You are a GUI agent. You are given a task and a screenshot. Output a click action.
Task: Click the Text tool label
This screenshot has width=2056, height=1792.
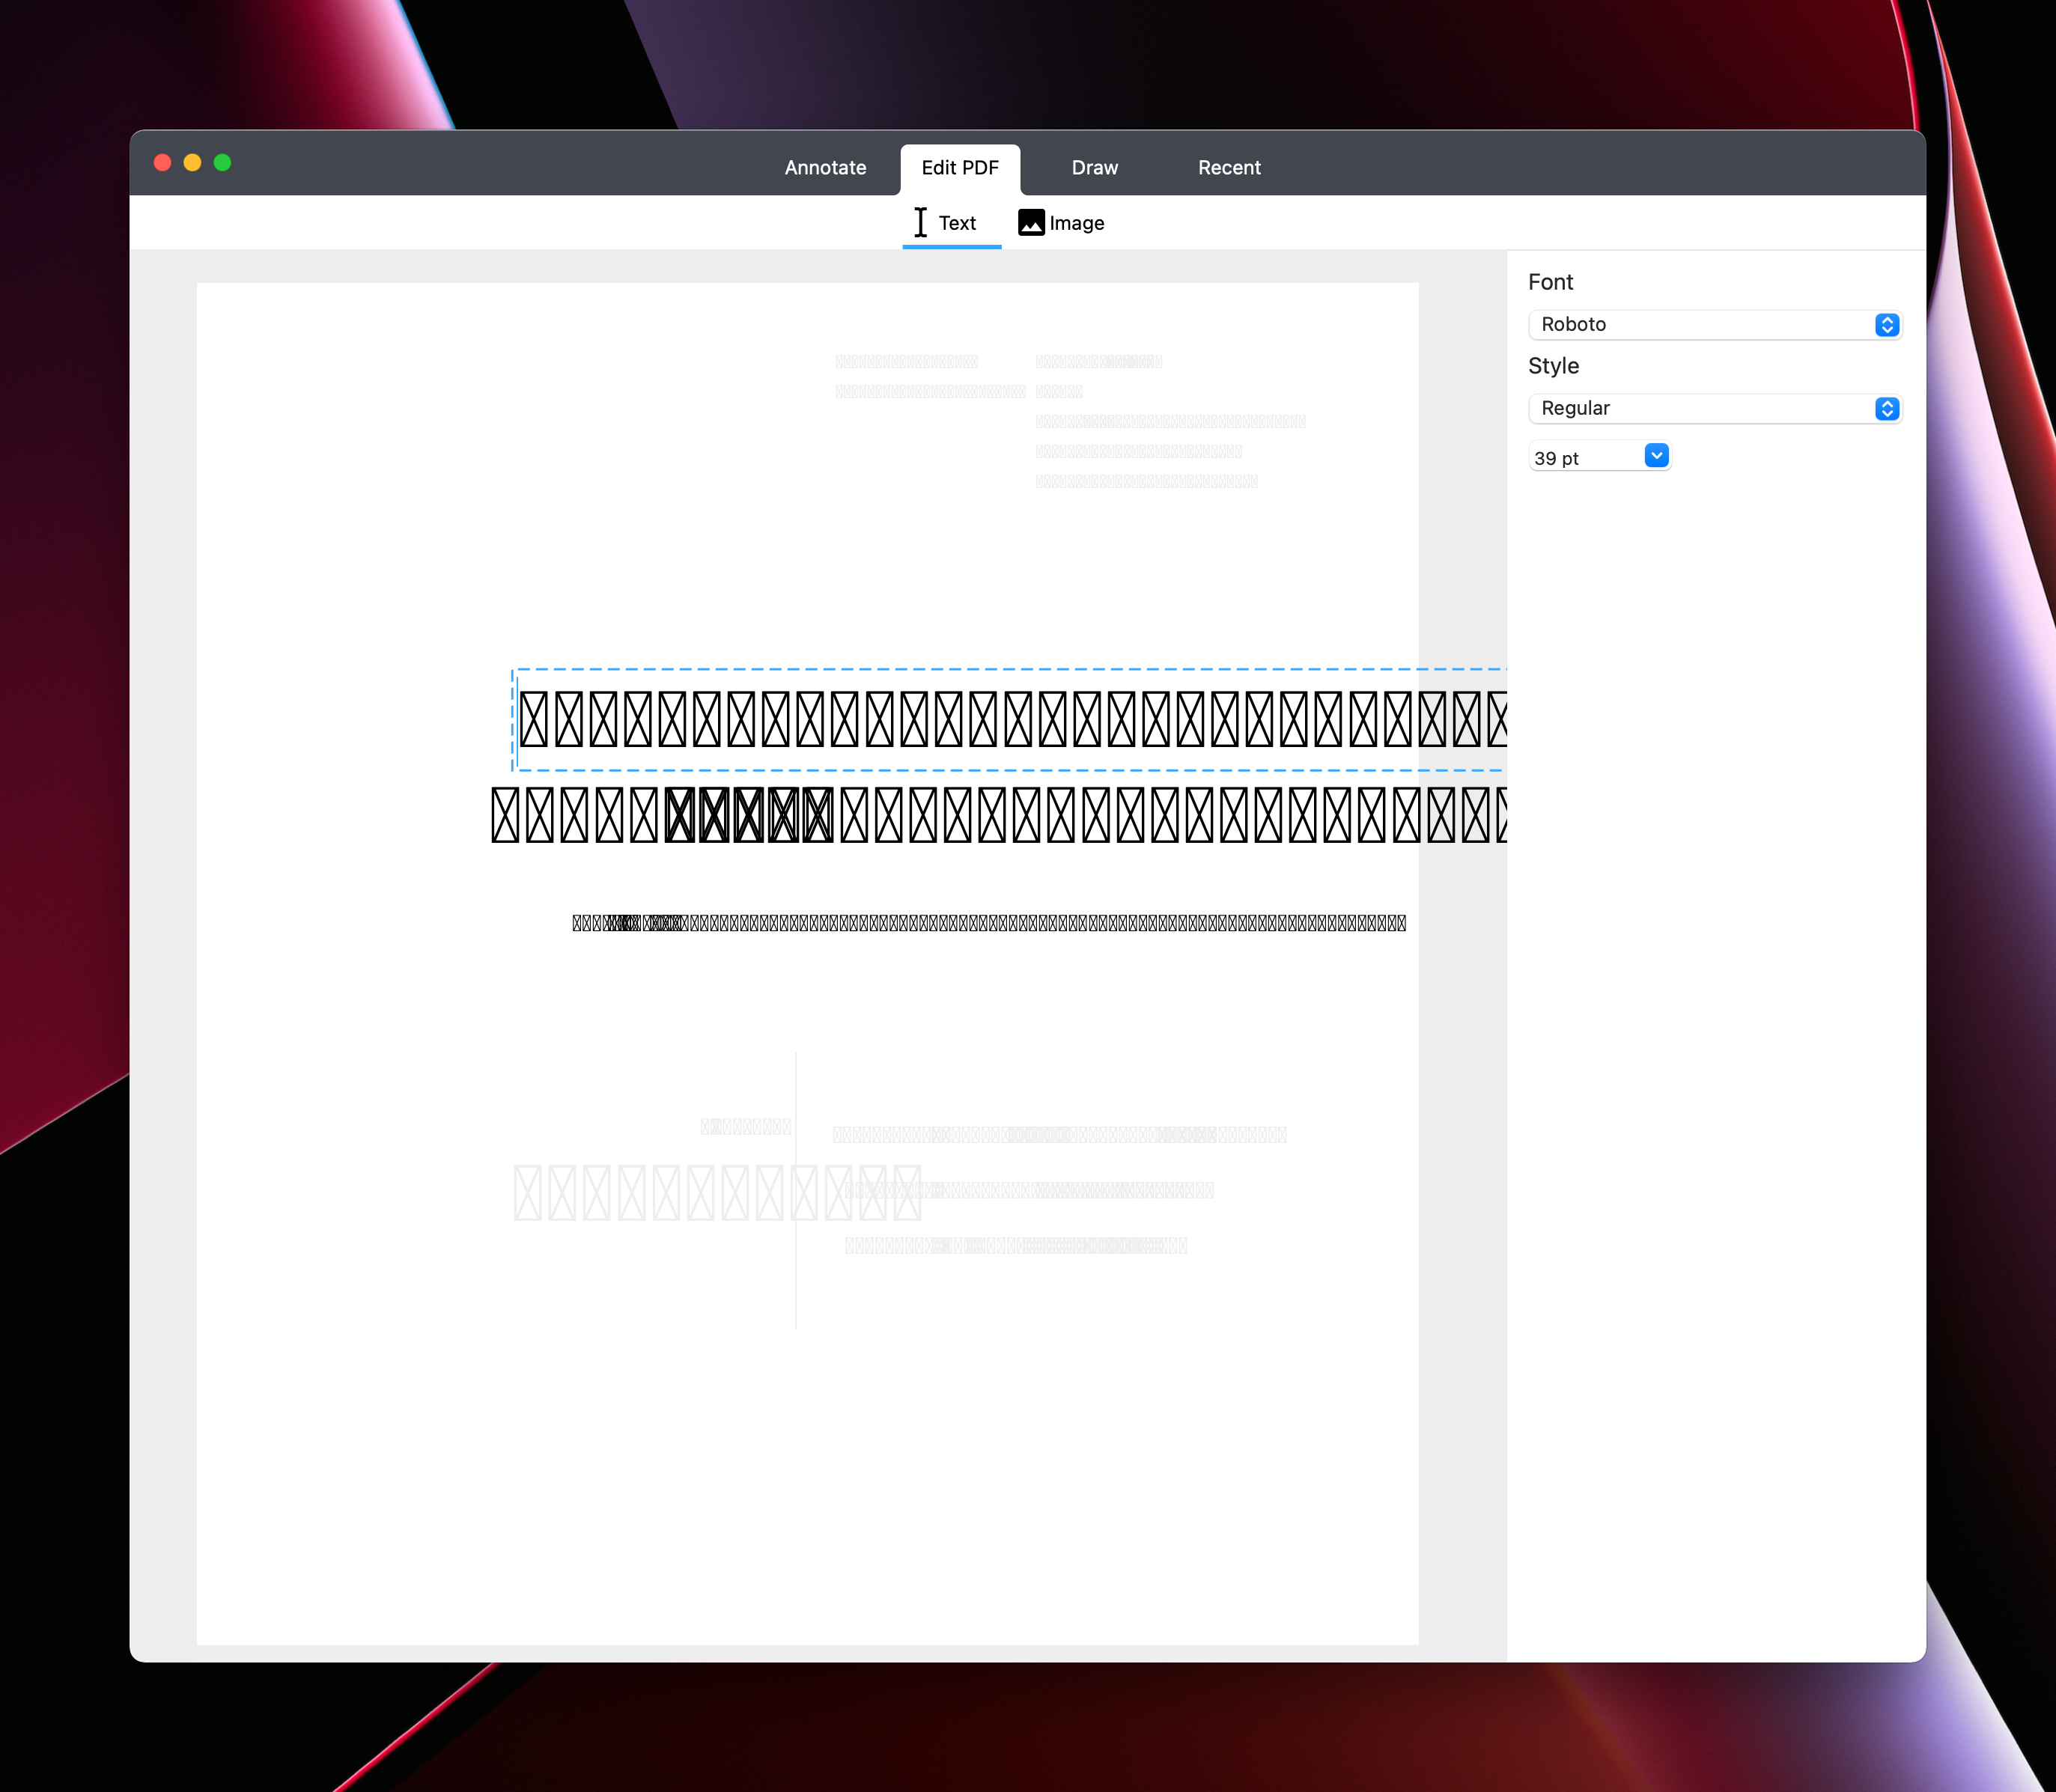(957, 223)
